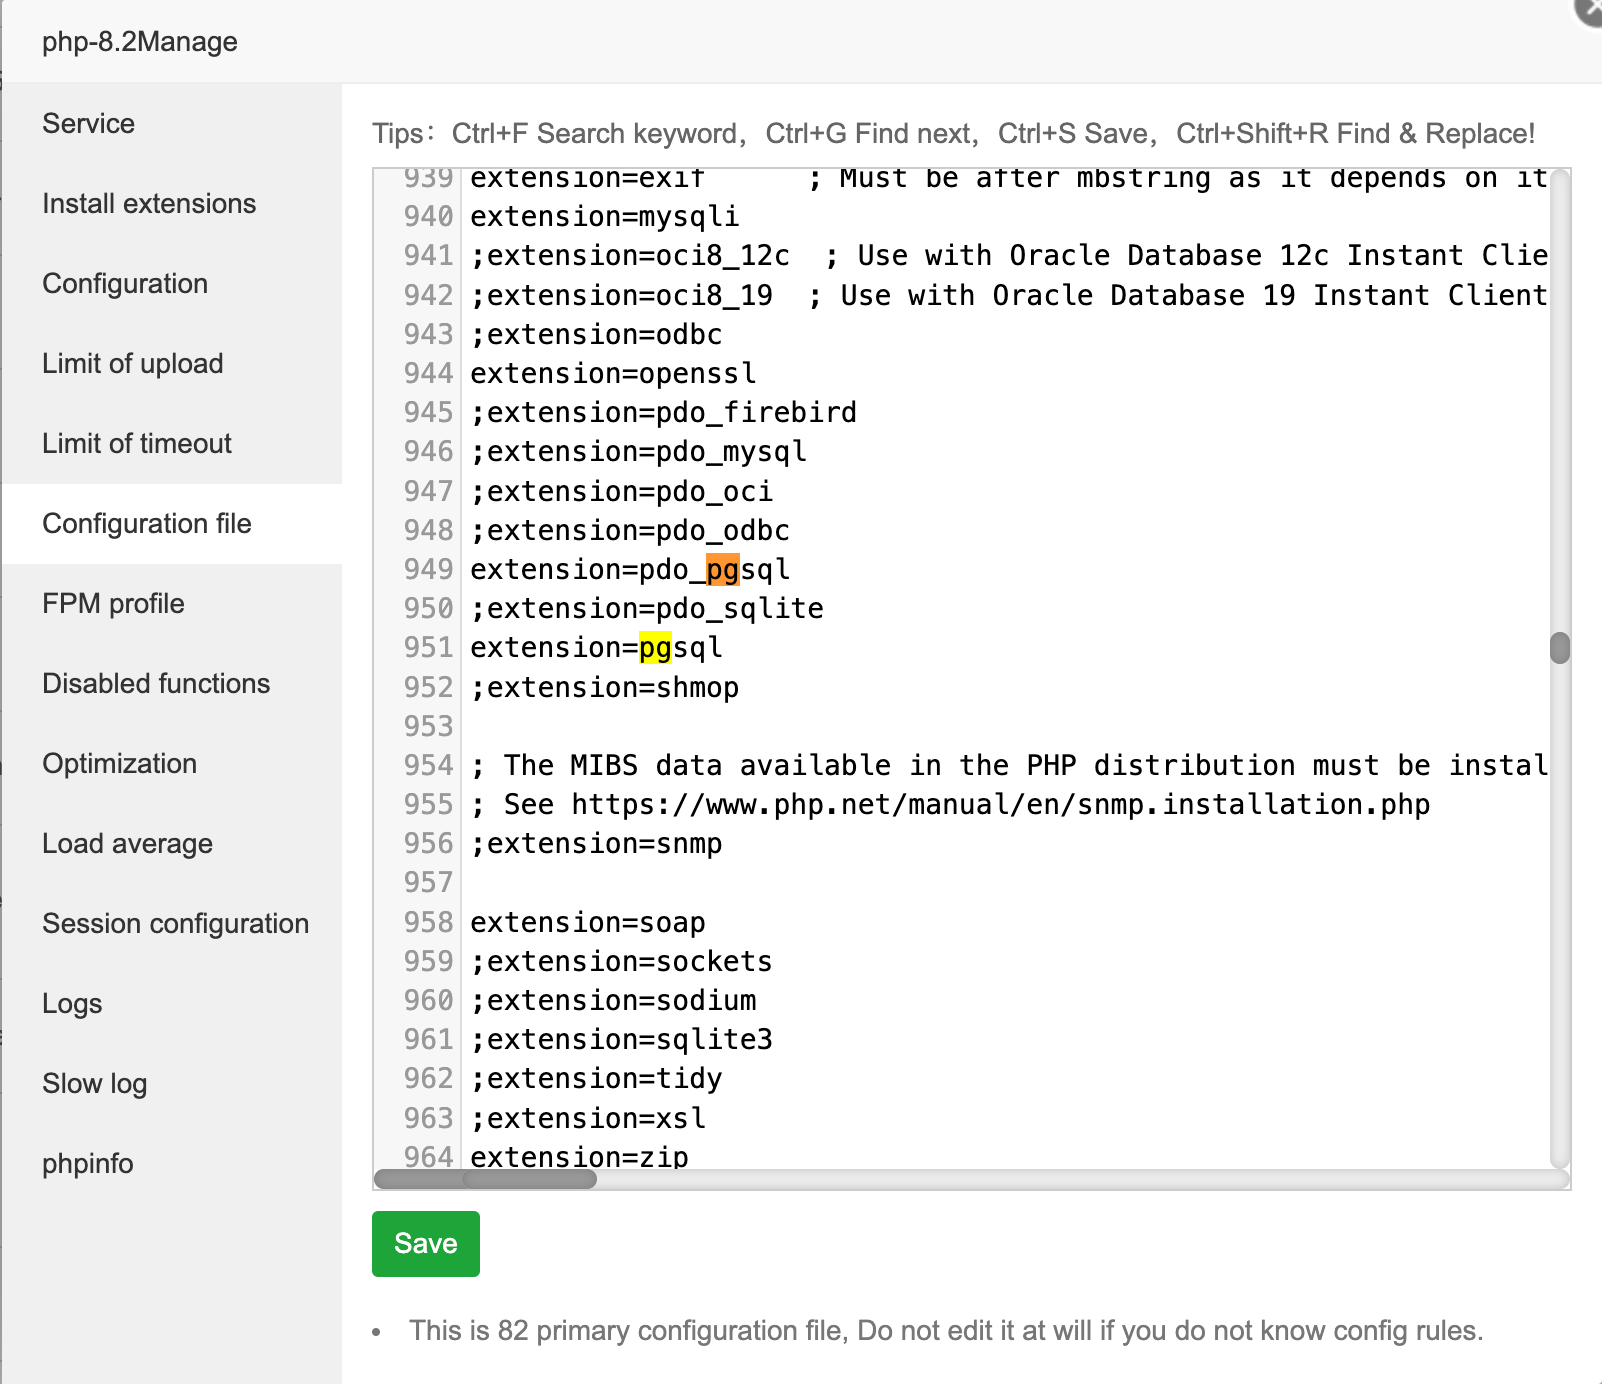Select the Configuration file tab
The image size is (1602, 1384).
tap(147, 524)
